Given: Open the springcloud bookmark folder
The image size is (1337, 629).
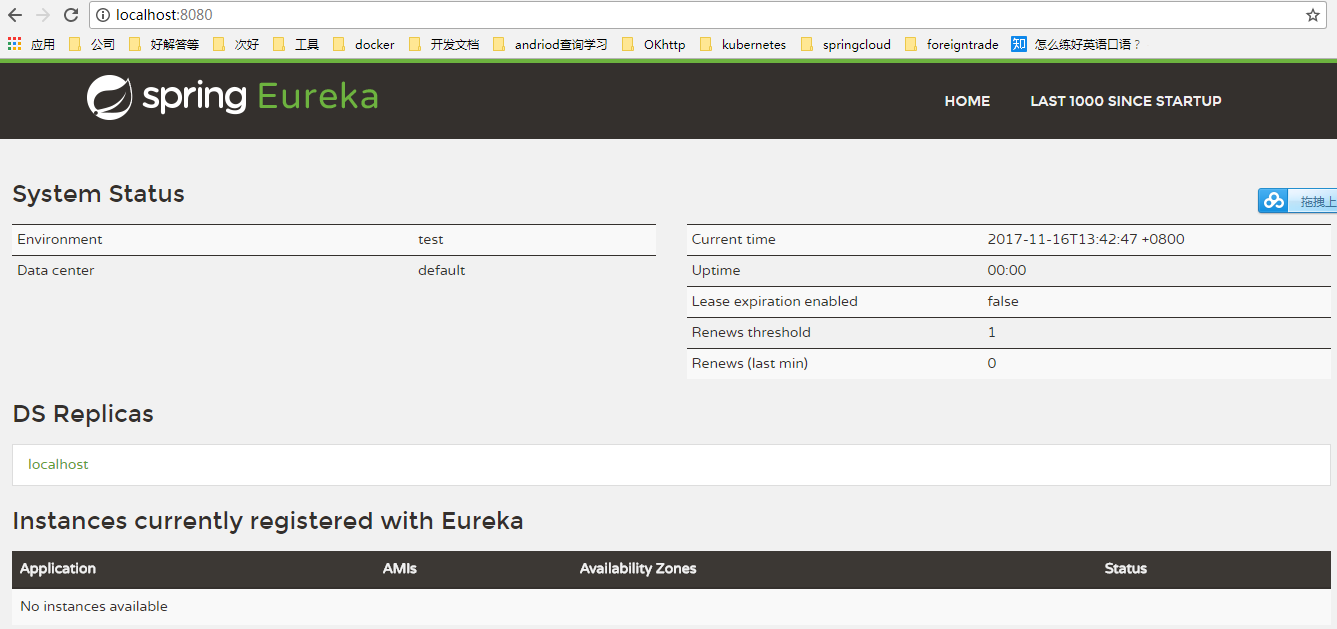Looking at the screenshot, I should (x=846, y=44).
